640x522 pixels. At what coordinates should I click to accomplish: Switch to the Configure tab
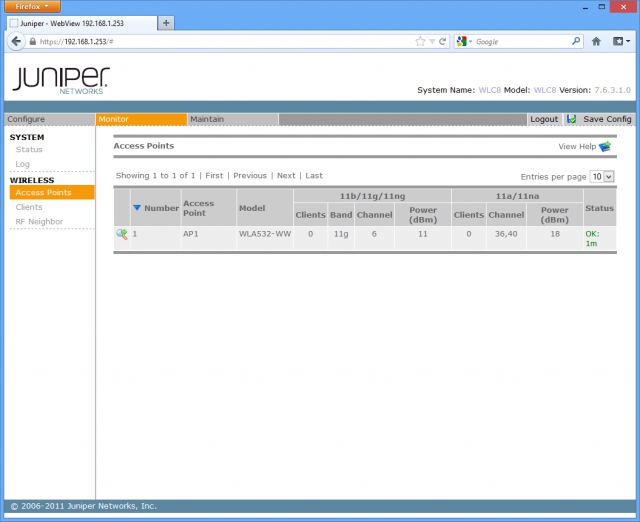point(49,119)
